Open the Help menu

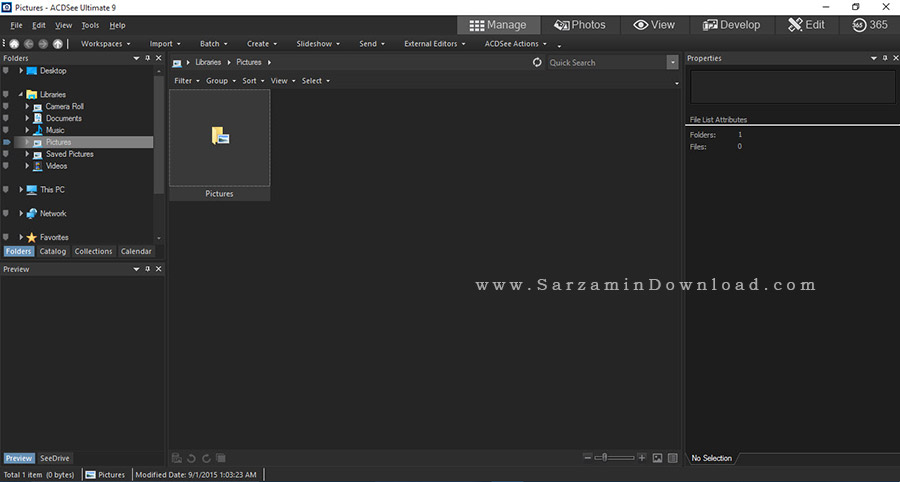[x=117, y=25]
